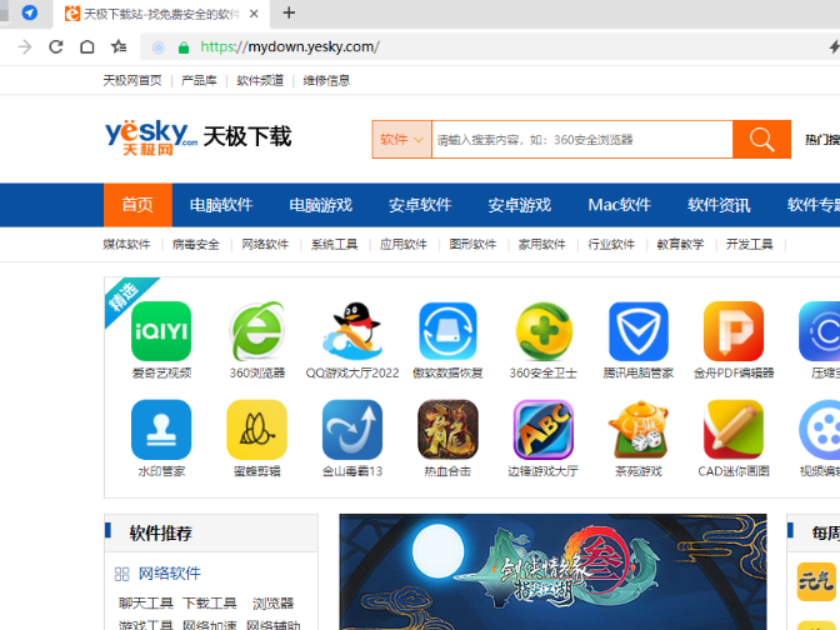840x630 pixels.
Task: Open the film reel video editor icon
Action: pyautogui.click(x=820, y=430)
